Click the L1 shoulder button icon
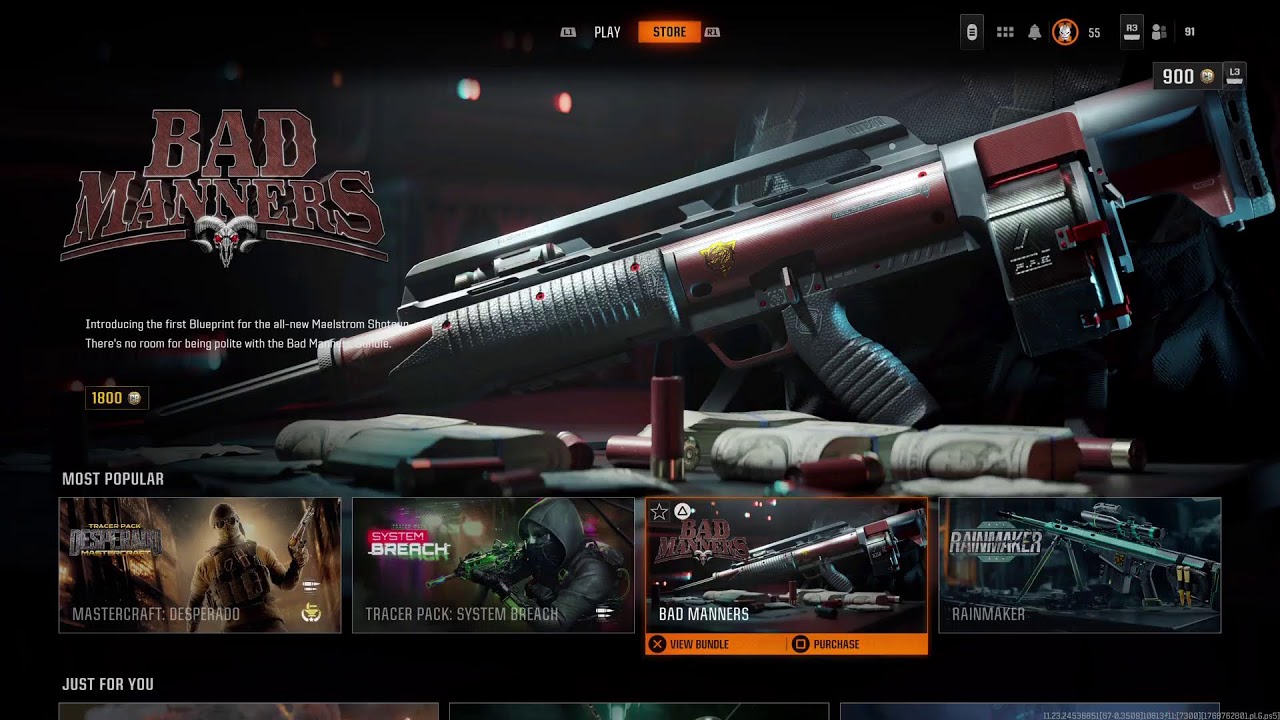The image size is (1280, 720). pos(568,32)
